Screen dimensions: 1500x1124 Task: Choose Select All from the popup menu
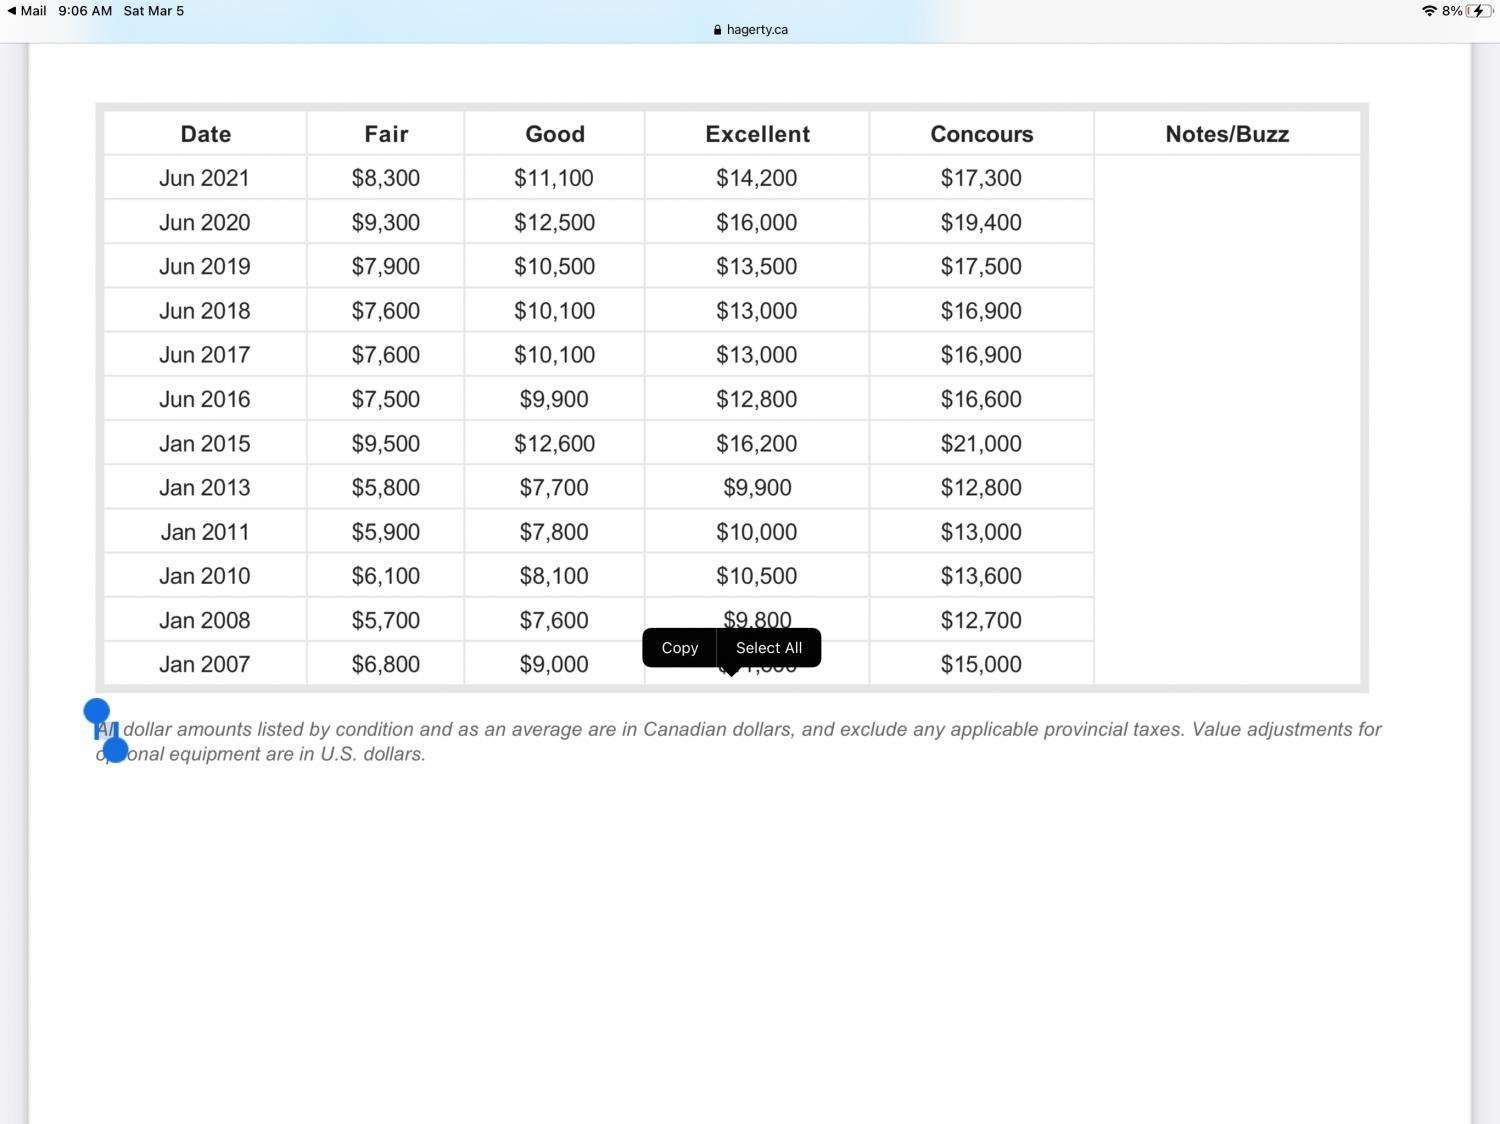click(x=768, y=648)
